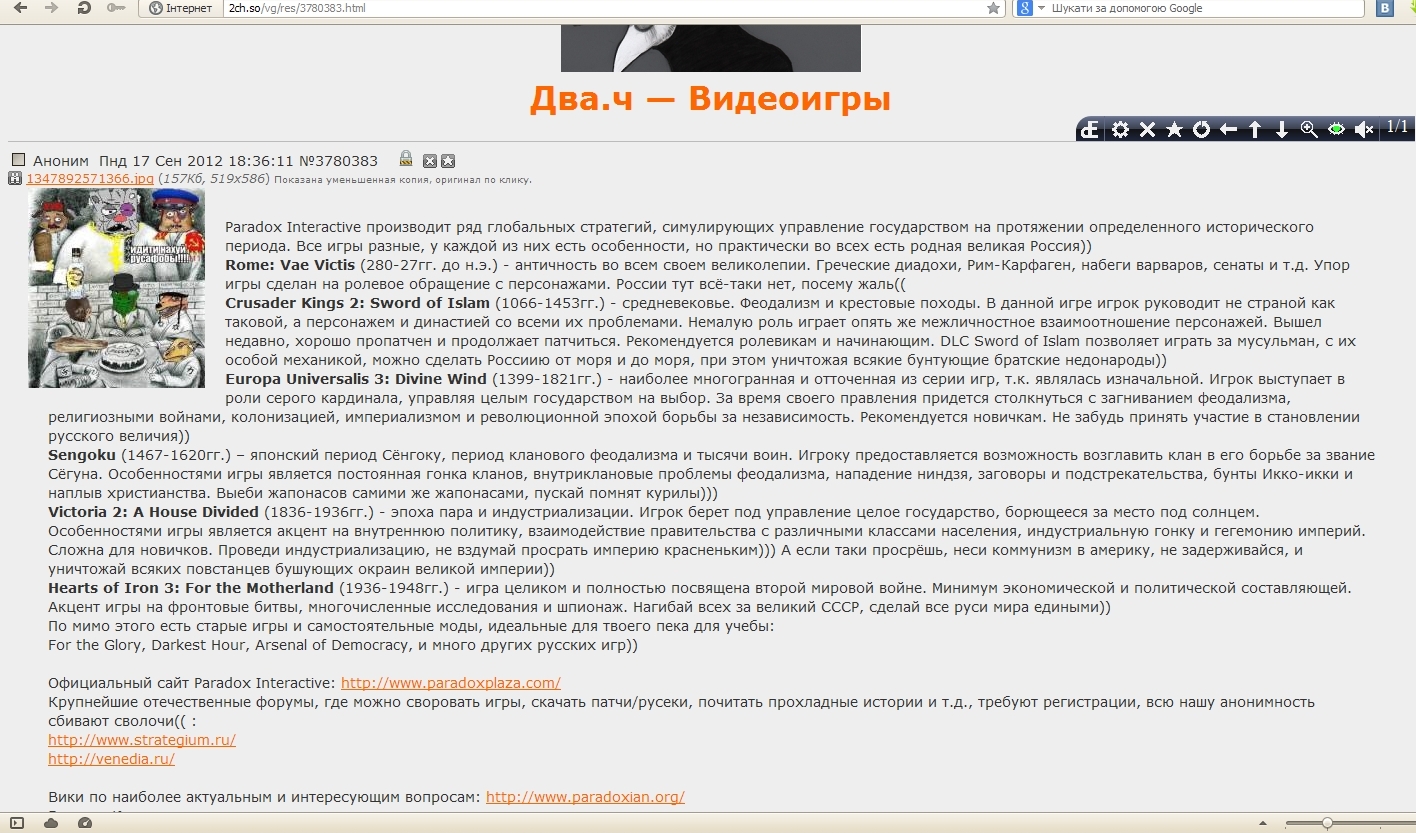Open the panel toggle icon in status bar

pos(17,823)
